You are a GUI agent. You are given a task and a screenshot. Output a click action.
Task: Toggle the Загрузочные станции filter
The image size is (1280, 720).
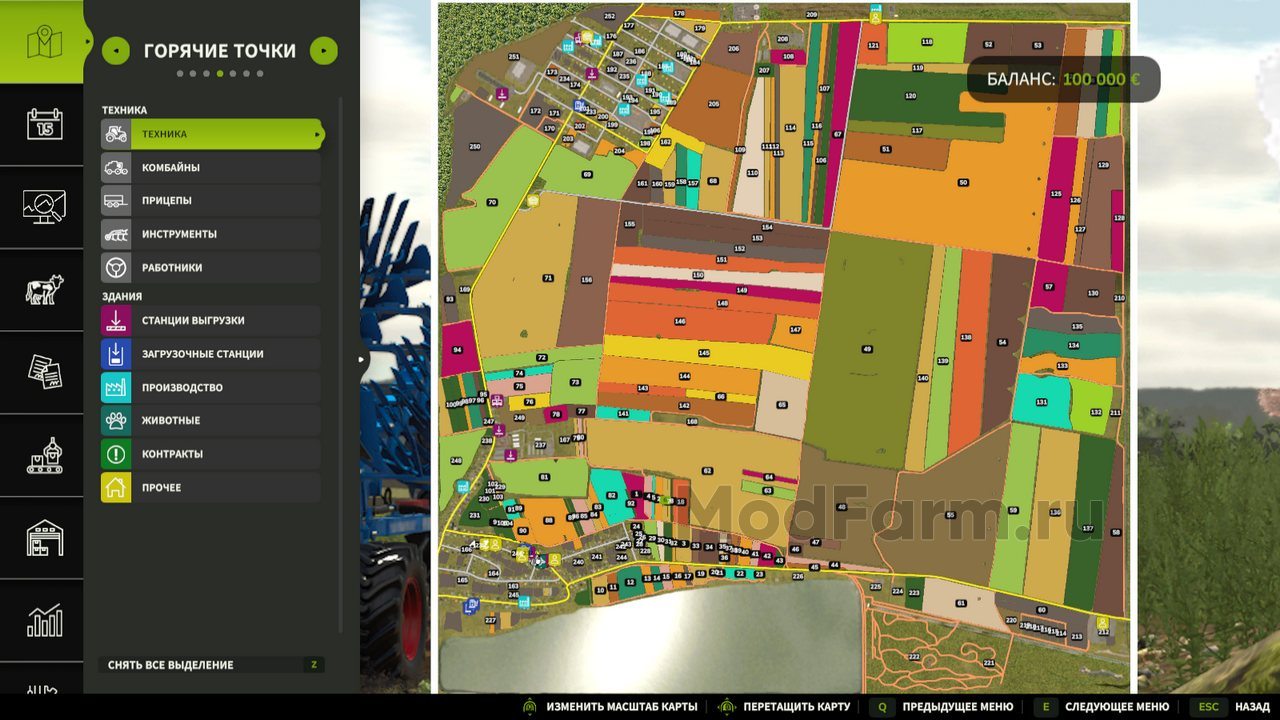(x=211, y=354)
